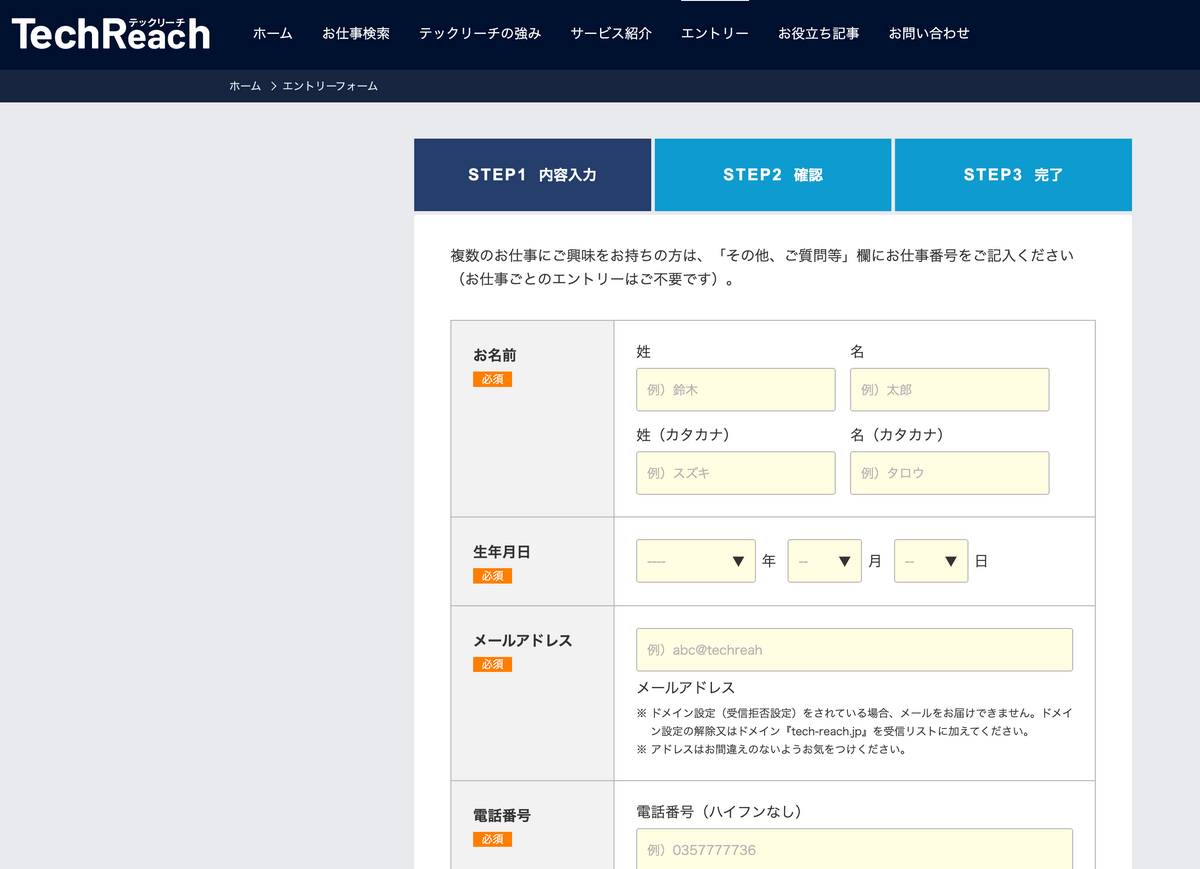
Task: Click the メールアドレス row heading
Action: click(523, 640)
